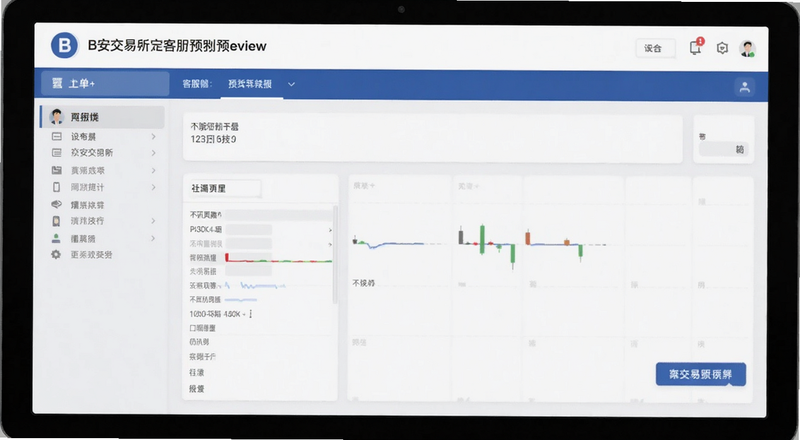
Task: Click the row with the red-green line chart
Action: [260, 258]
